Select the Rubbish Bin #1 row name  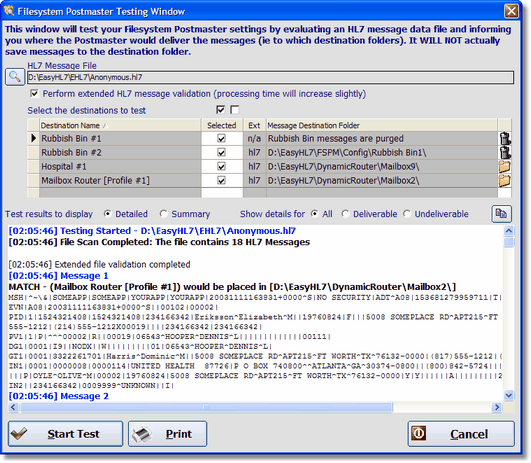(120, 139)
